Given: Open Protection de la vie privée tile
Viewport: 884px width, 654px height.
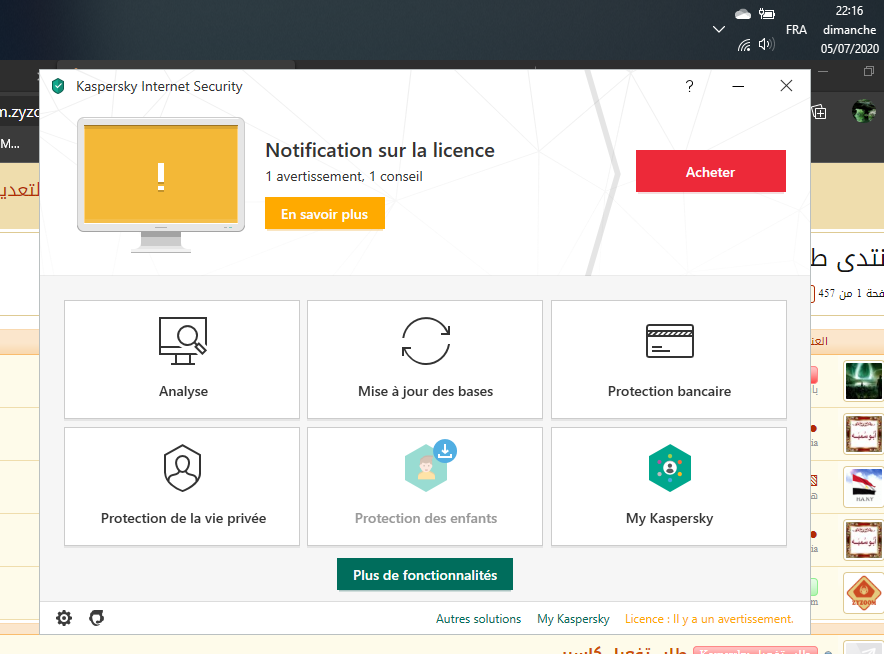Looking at the screenshot, I should 182,486.
